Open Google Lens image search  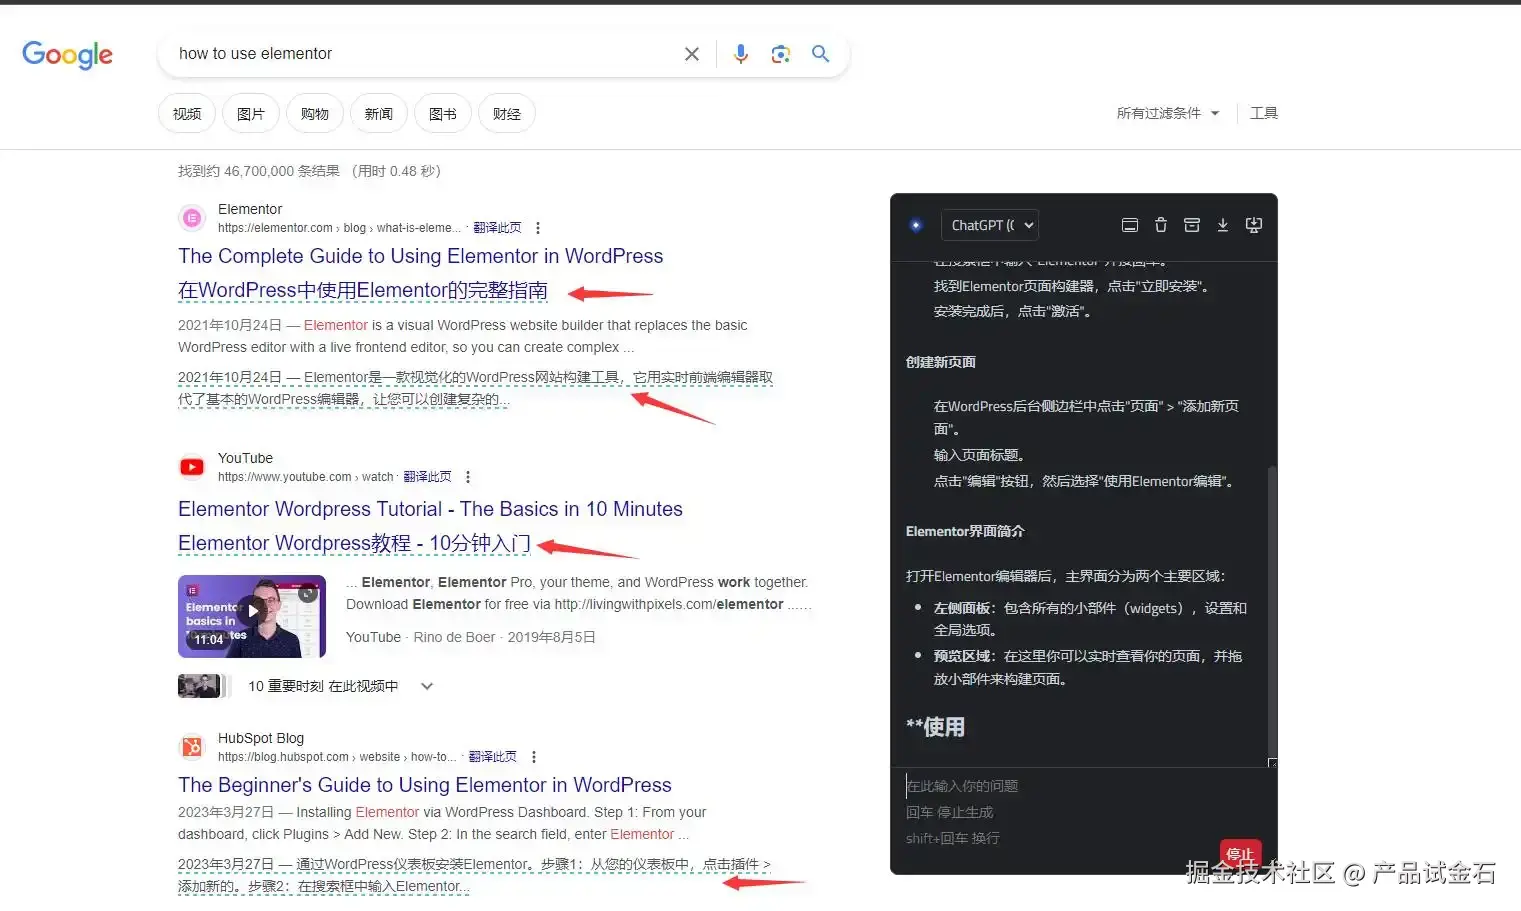click(x=781, y=54)
